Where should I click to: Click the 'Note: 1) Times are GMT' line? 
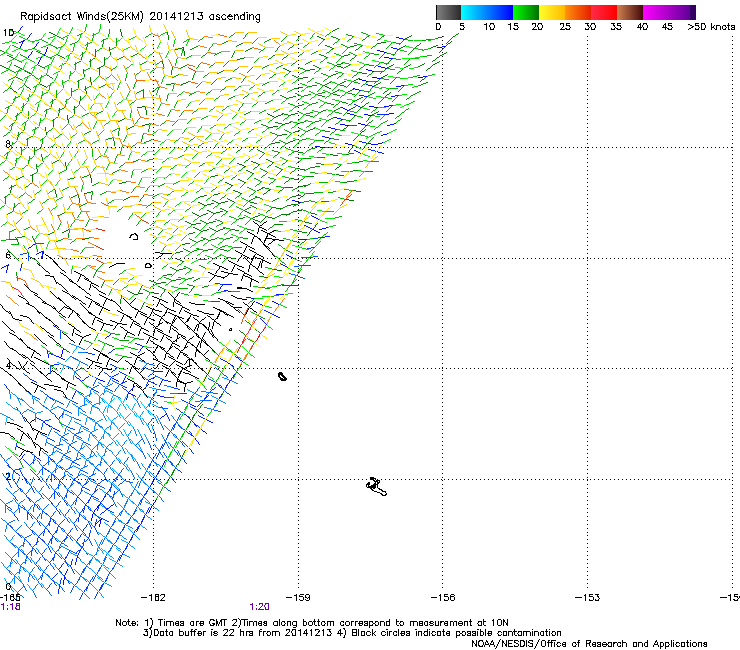(311, 623)
